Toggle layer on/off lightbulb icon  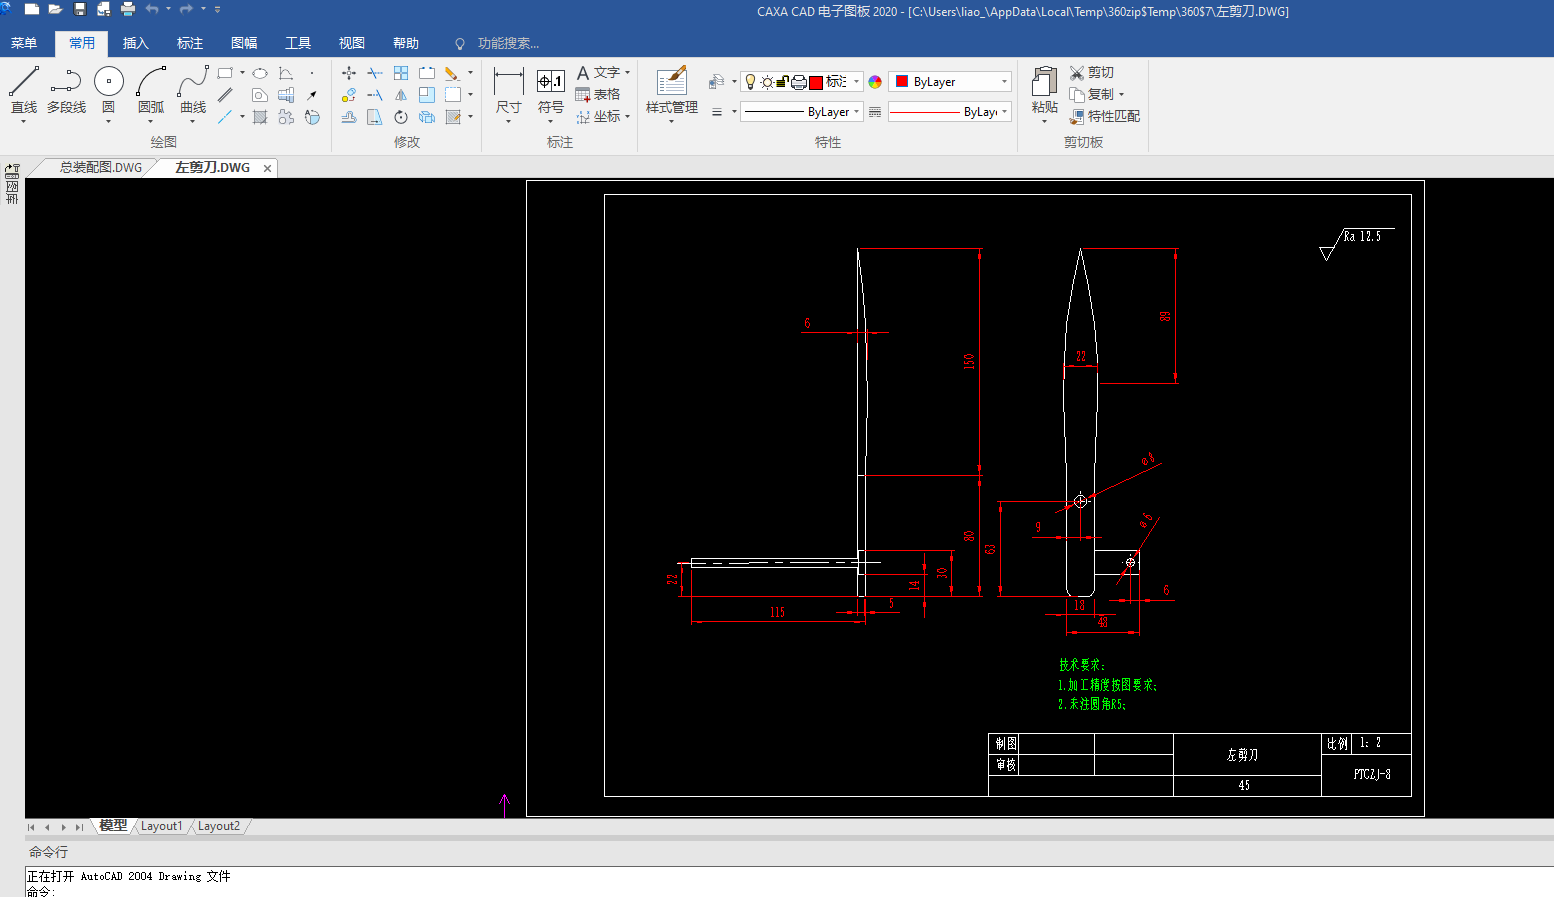(751, 82)
